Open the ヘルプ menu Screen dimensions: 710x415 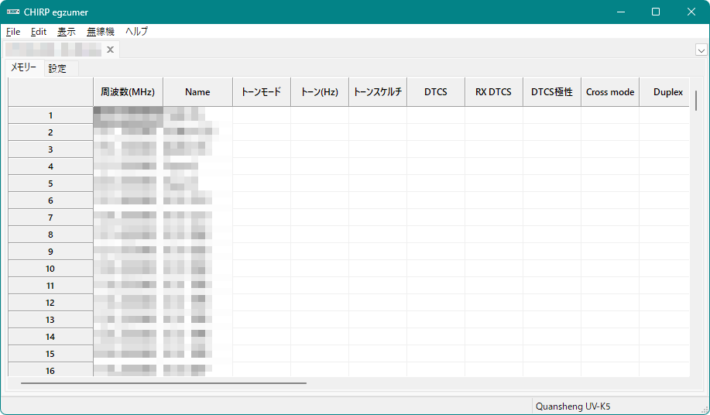point(136,32)
